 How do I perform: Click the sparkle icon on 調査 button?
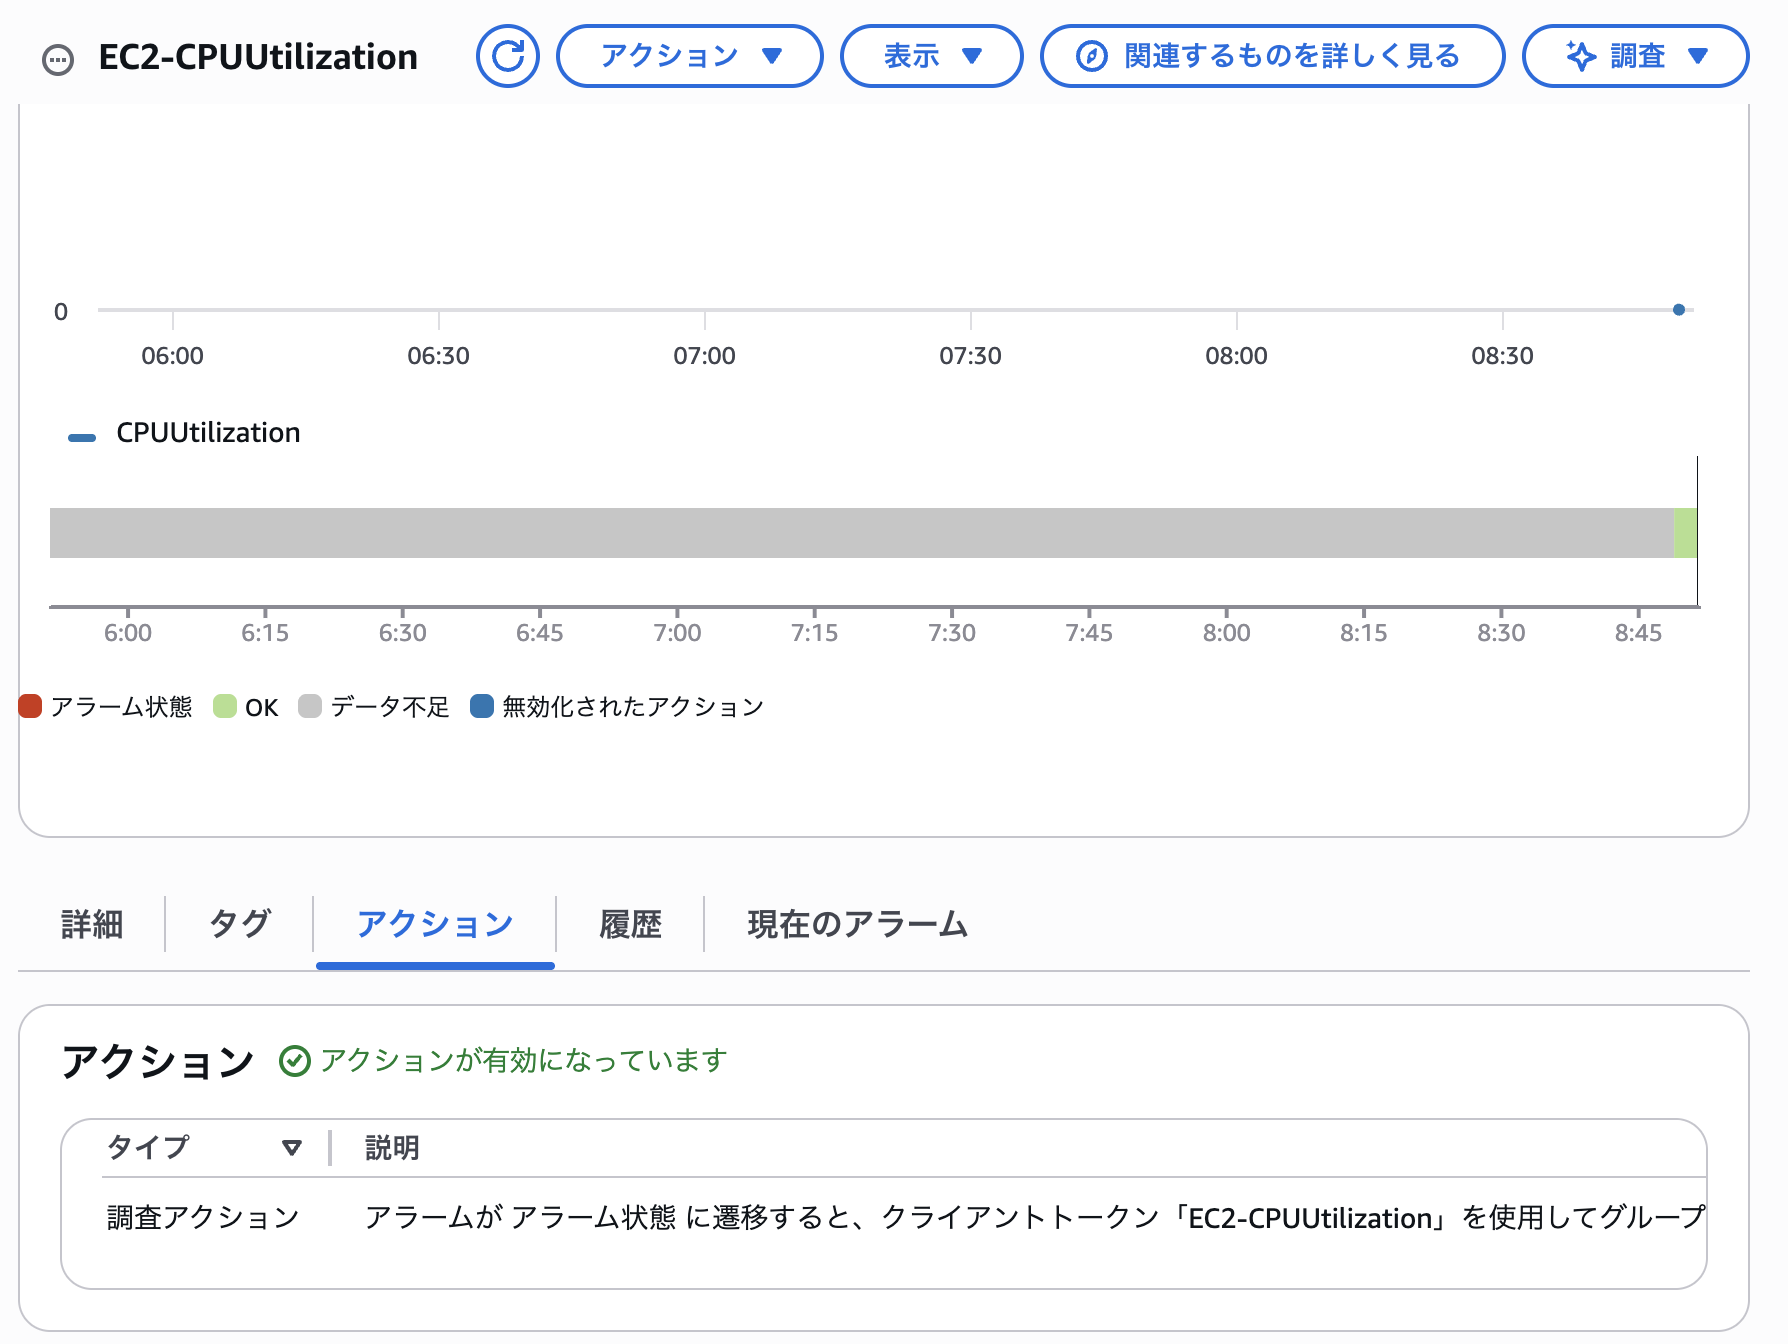pos(1581,56)
